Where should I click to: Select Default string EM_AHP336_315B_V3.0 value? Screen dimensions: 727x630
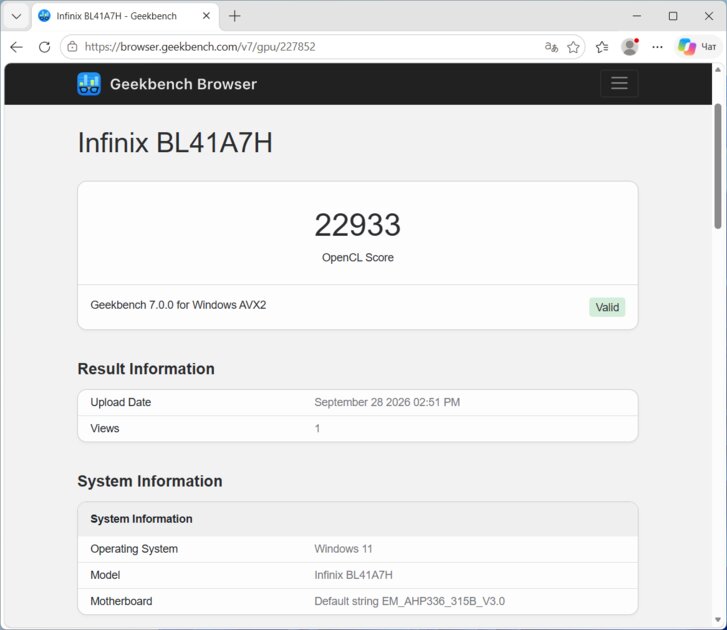click(x=409, y=601)
